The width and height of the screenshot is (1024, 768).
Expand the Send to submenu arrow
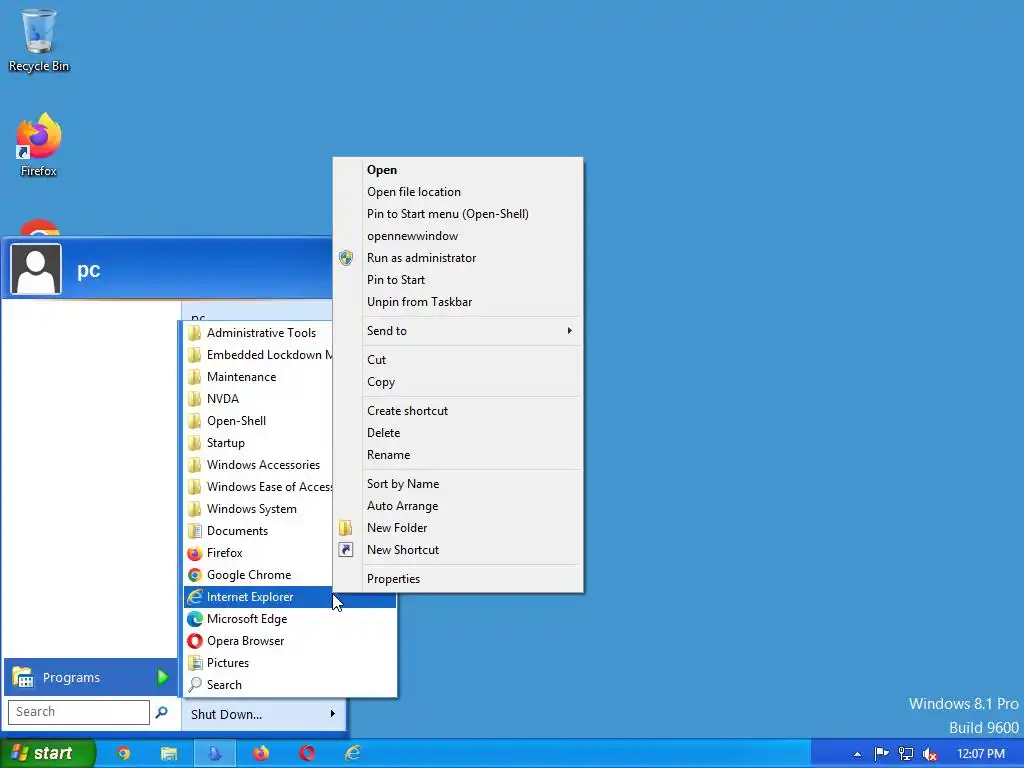point(569,331)
